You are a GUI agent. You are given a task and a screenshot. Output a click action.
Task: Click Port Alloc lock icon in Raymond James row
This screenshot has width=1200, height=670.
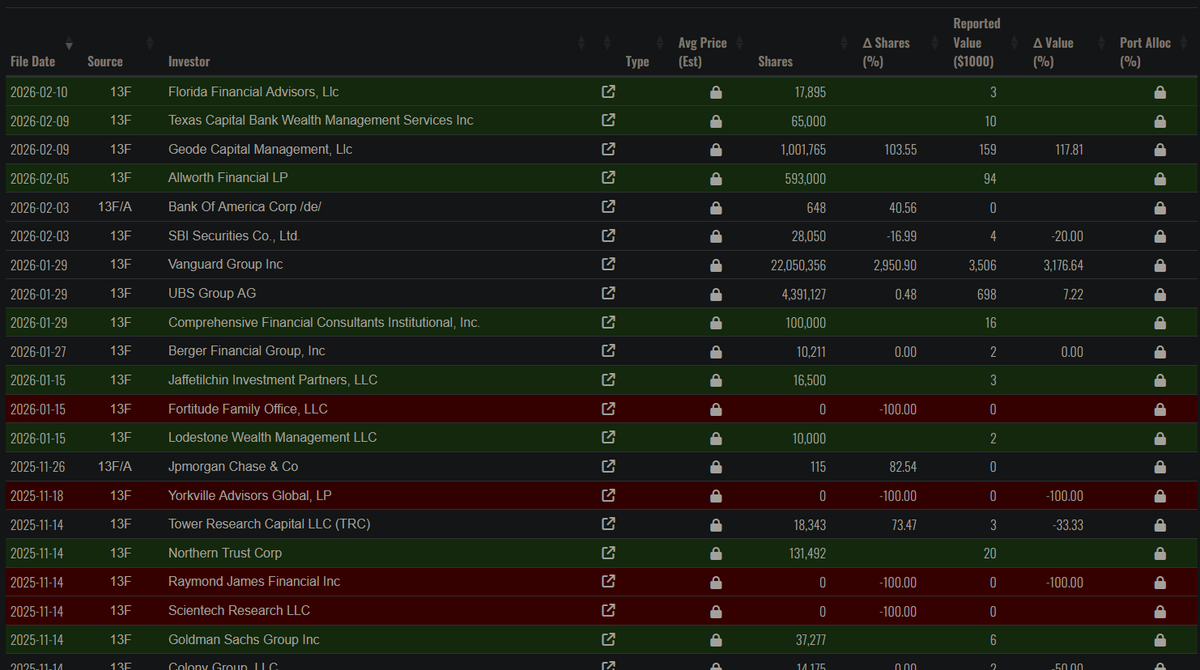coord(1160,582)
